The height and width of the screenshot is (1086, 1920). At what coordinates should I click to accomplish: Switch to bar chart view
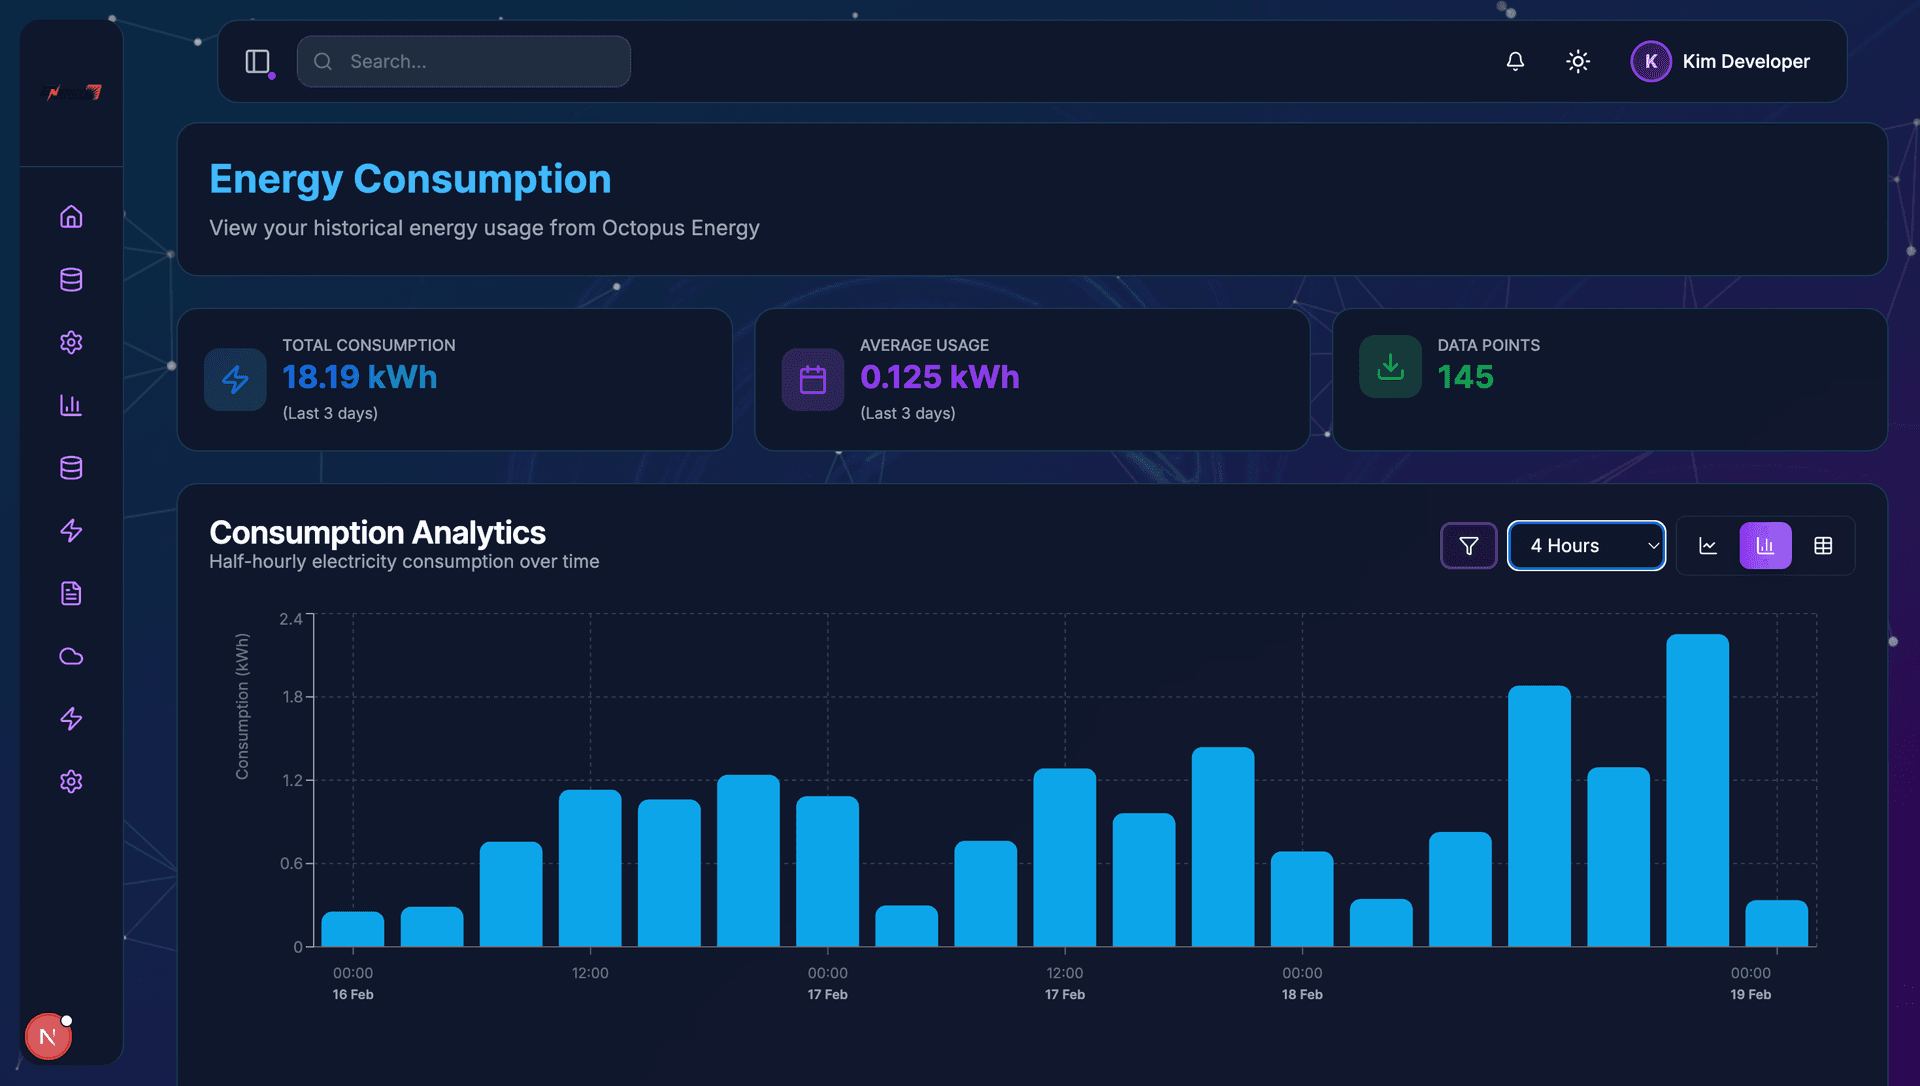pyautogui.click(x=1765, y=546)
